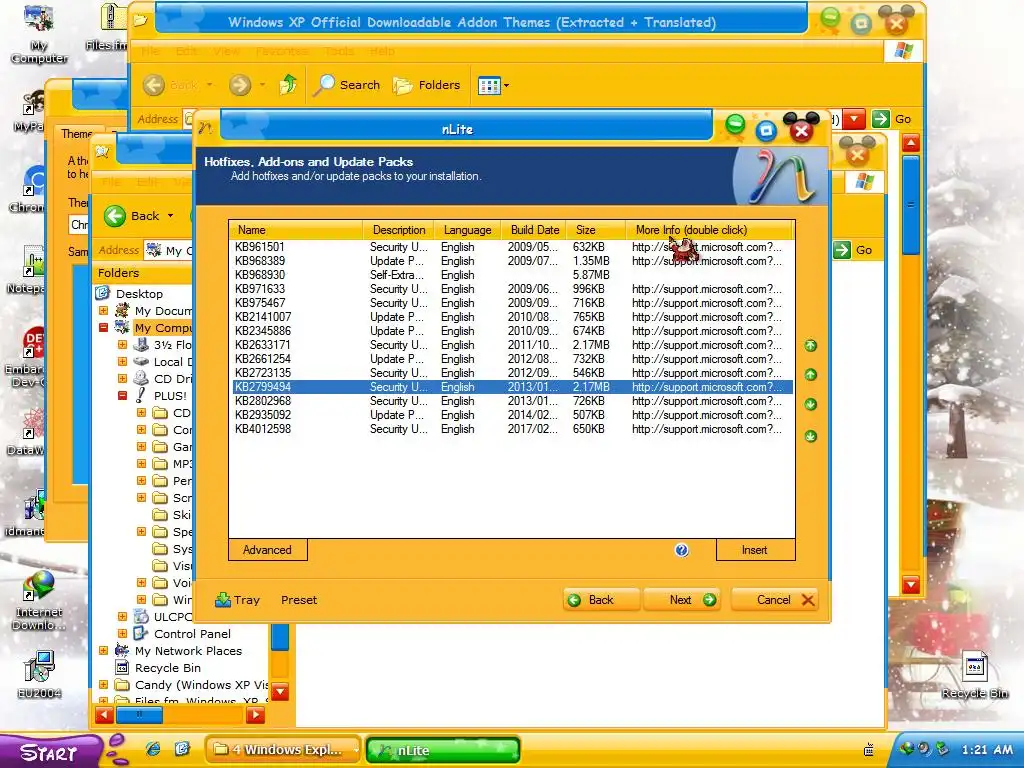
Task: Click the Go arrow in back Explorer address bar
Action: (881, 119)
